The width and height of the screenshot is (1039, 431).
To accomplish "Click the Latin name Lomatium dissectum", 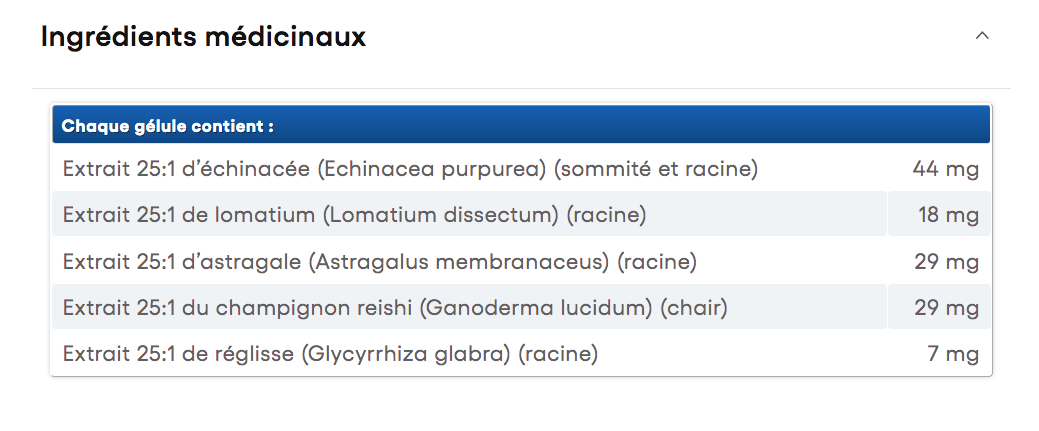I will coord(445,215).
